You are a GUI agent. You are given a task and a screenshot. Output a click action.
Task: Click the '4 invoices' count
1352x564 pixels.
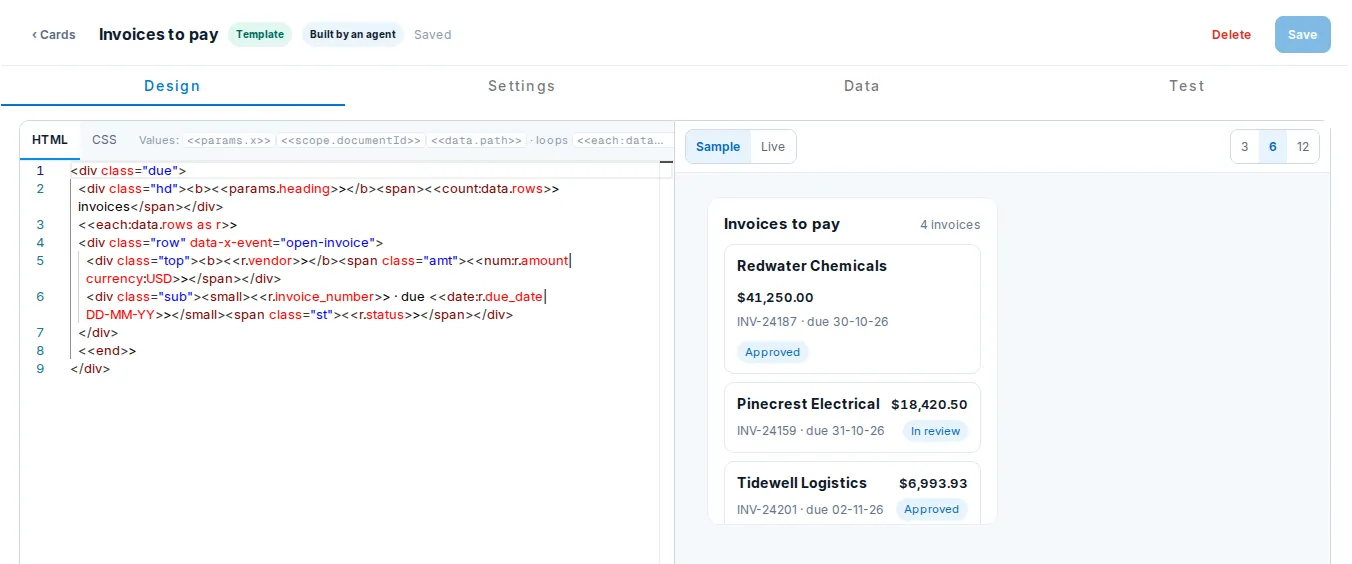click(950, 224)
